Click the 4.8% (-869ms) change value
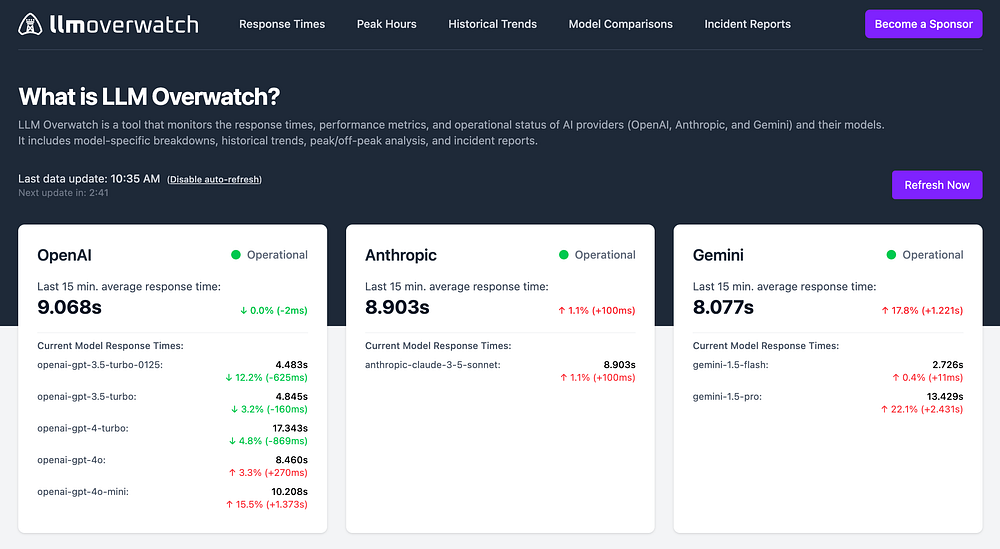 268,441
